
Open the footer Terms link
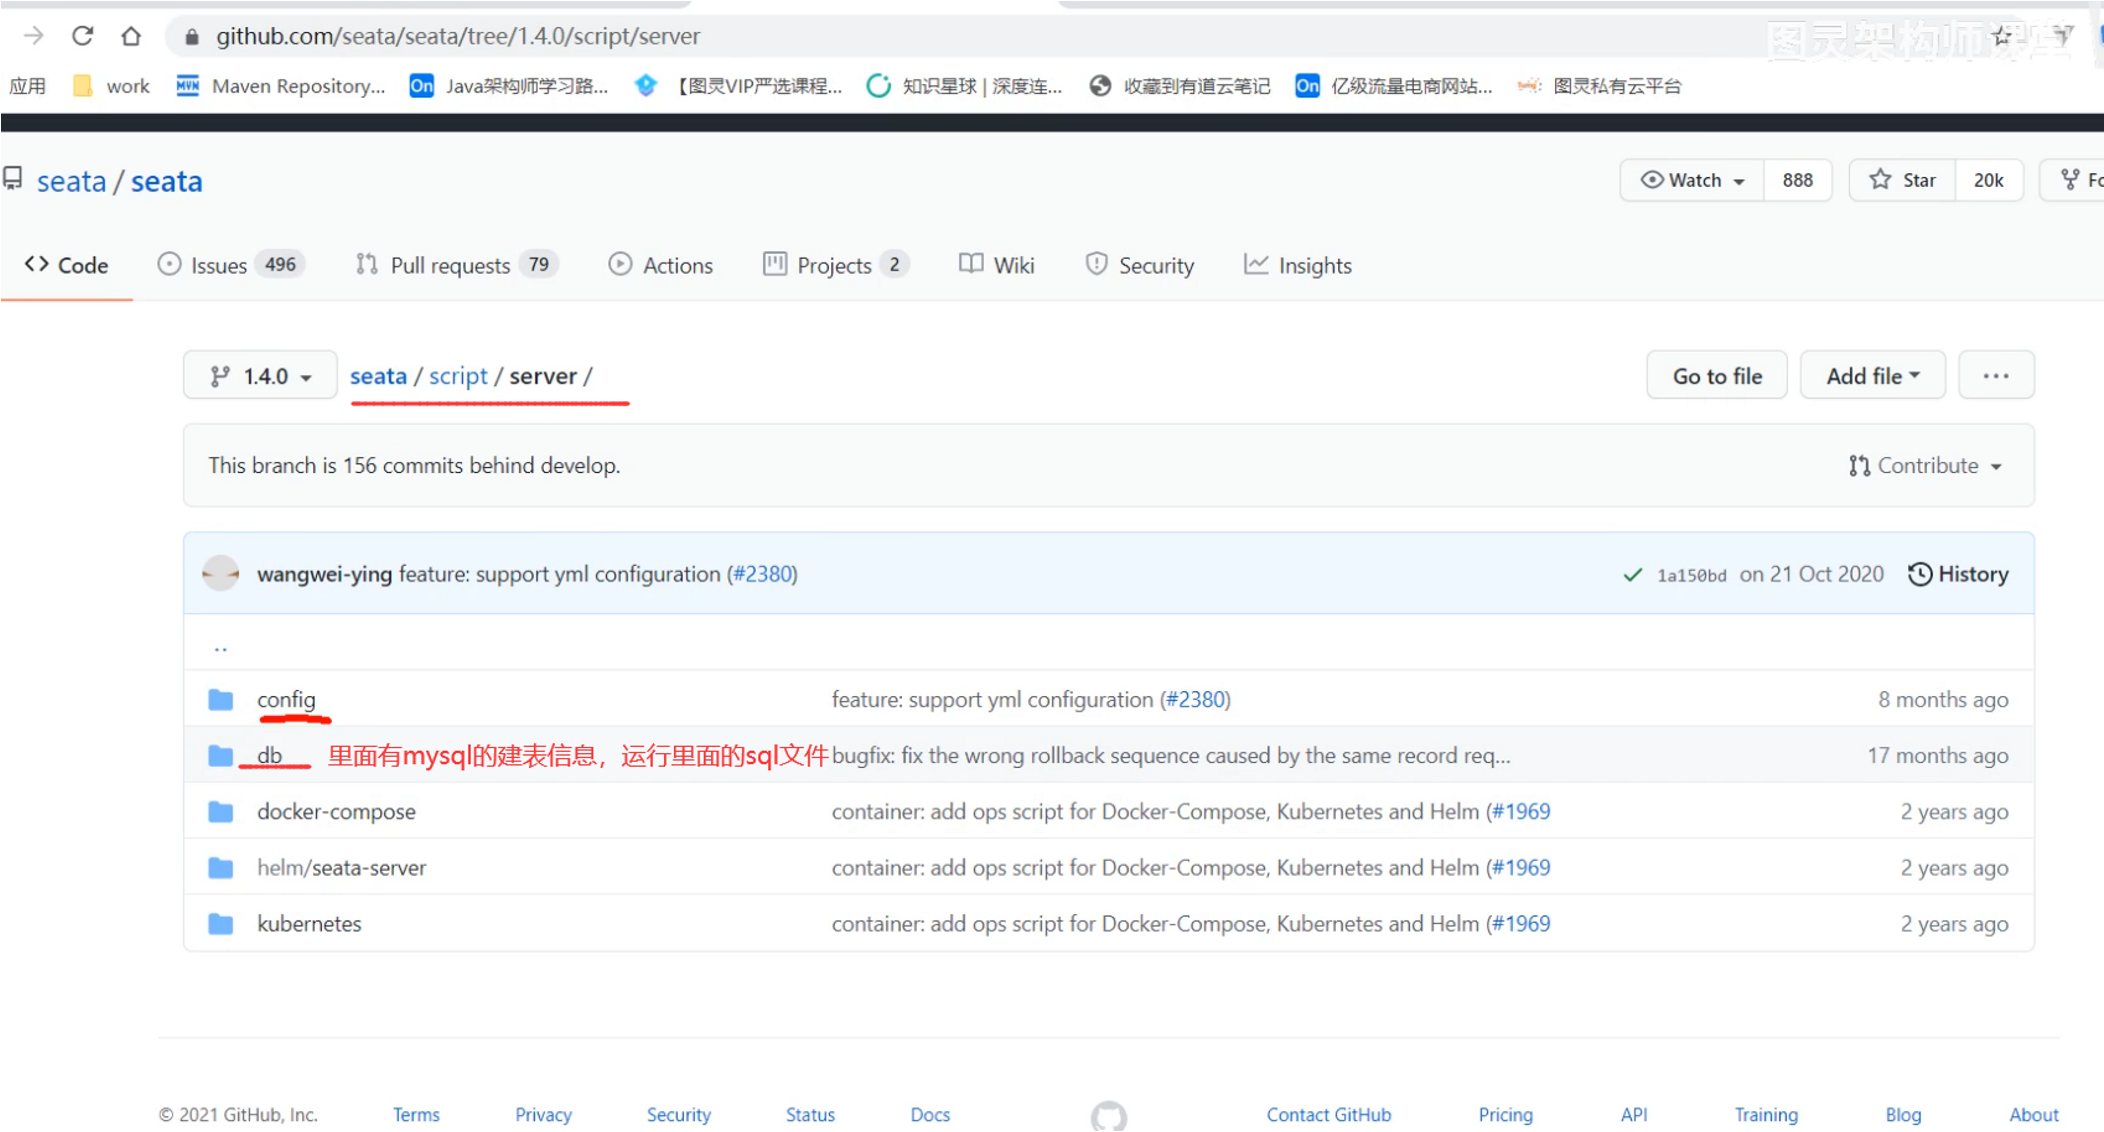pyautogui.click(x=416, y=1115)
